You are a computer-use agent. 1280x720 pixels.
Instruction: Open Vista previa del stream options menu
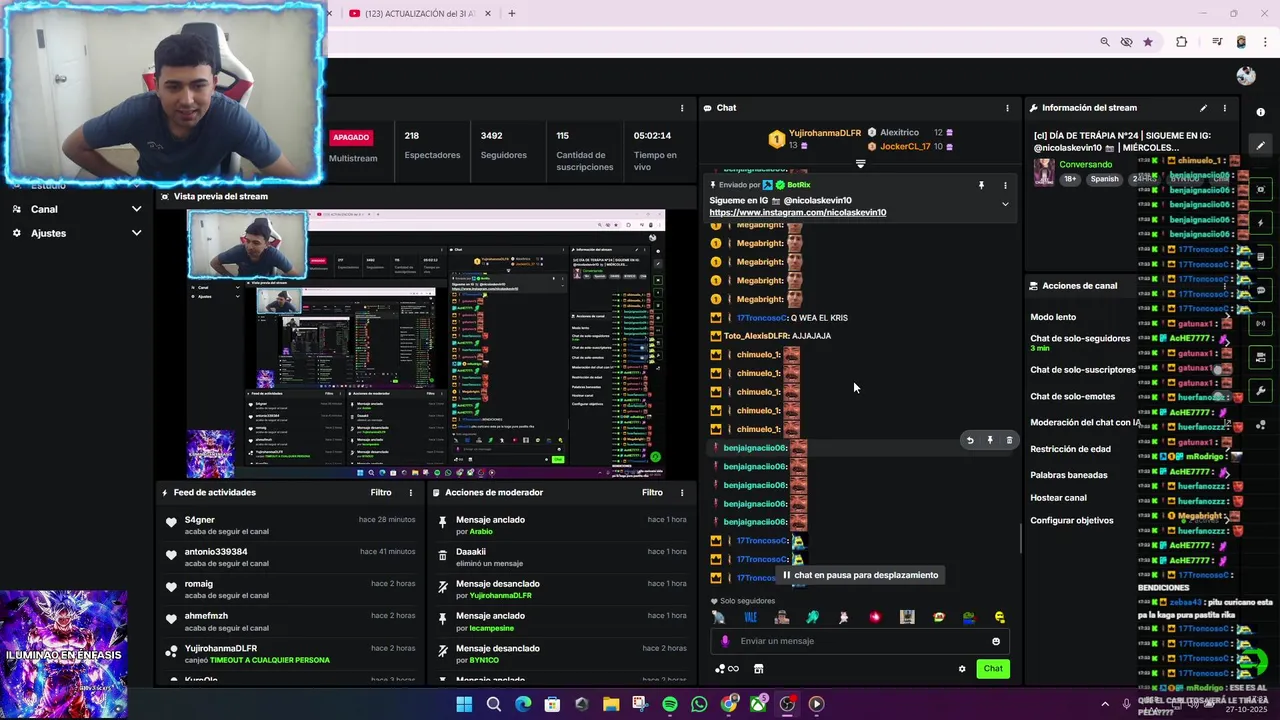pyautogui.click(x=682, y=108)
